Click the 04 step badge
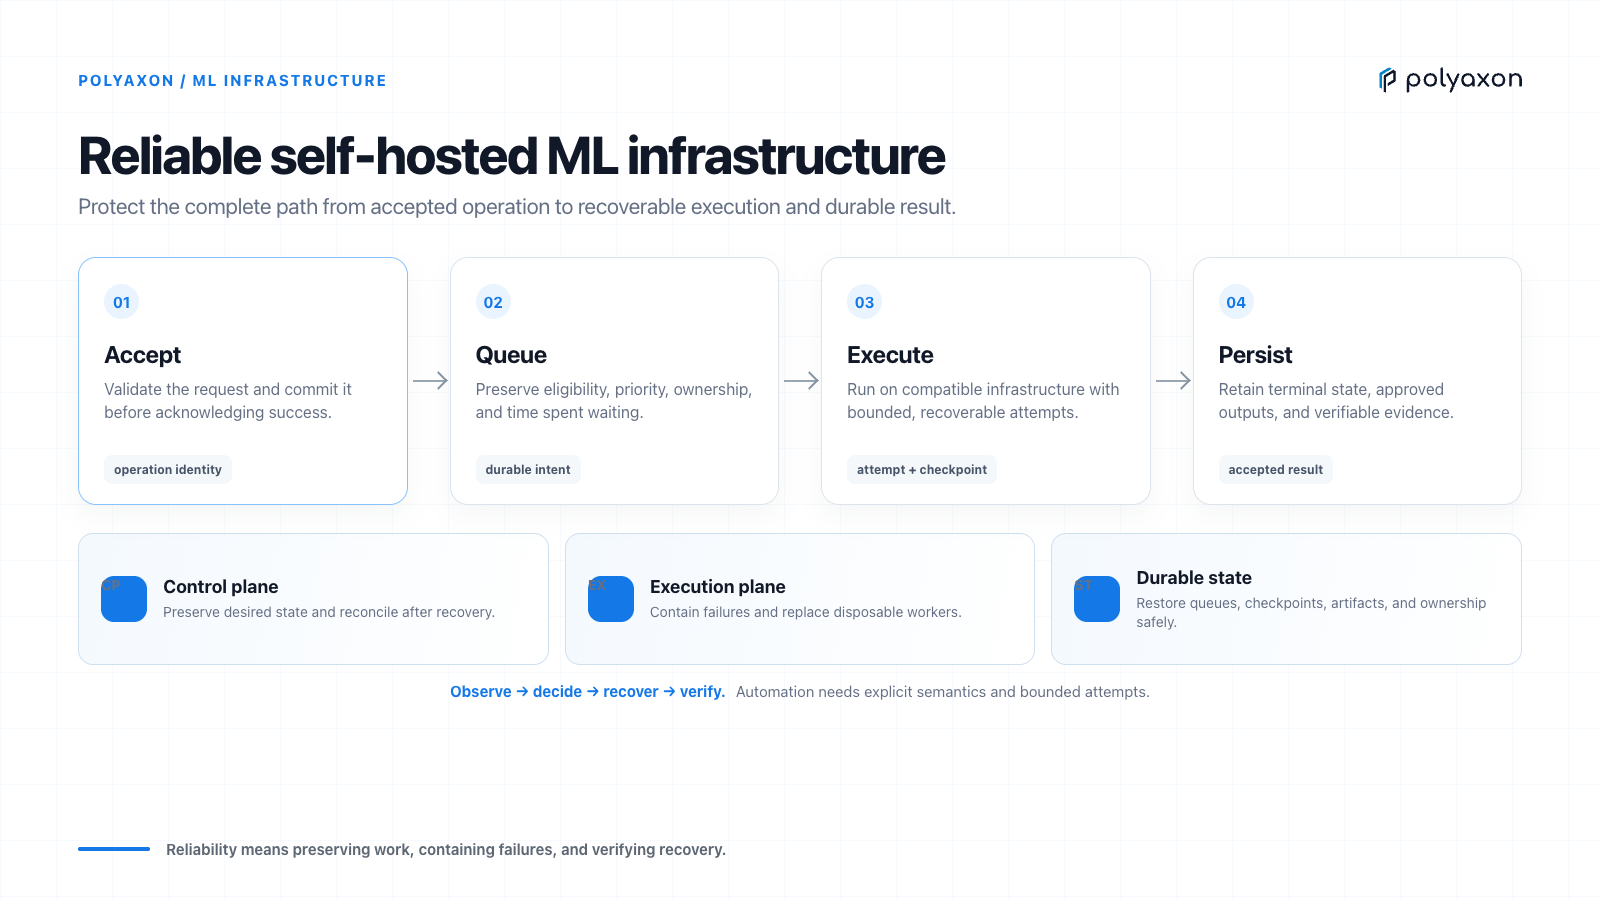Viewport: 1600px width, 900px height. (x=1236, y=302)
